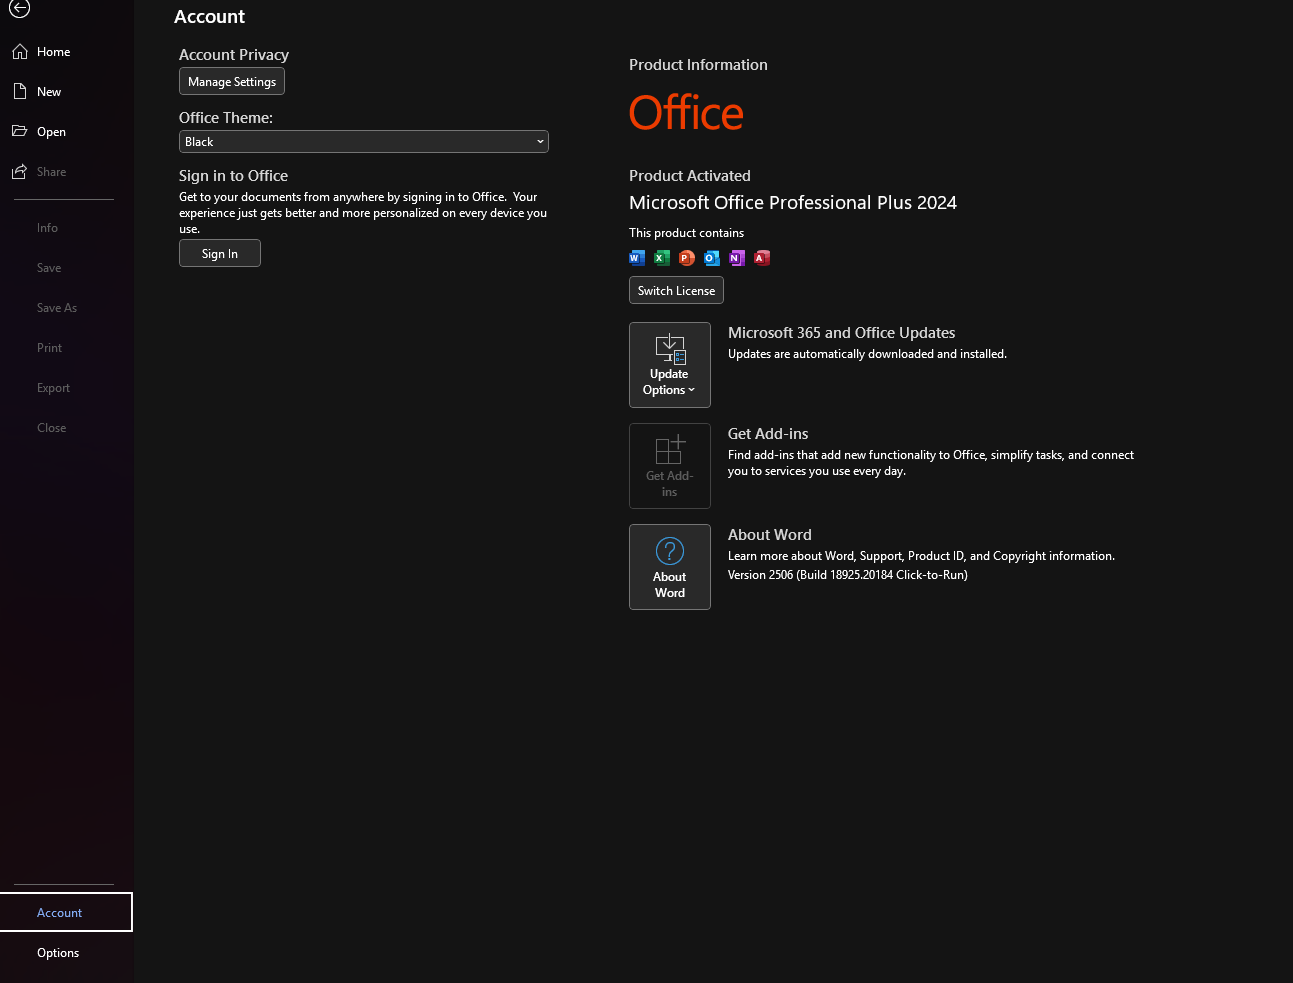Click the Account Privacy heading
The image size is (1293, 983).
[234, 55]
